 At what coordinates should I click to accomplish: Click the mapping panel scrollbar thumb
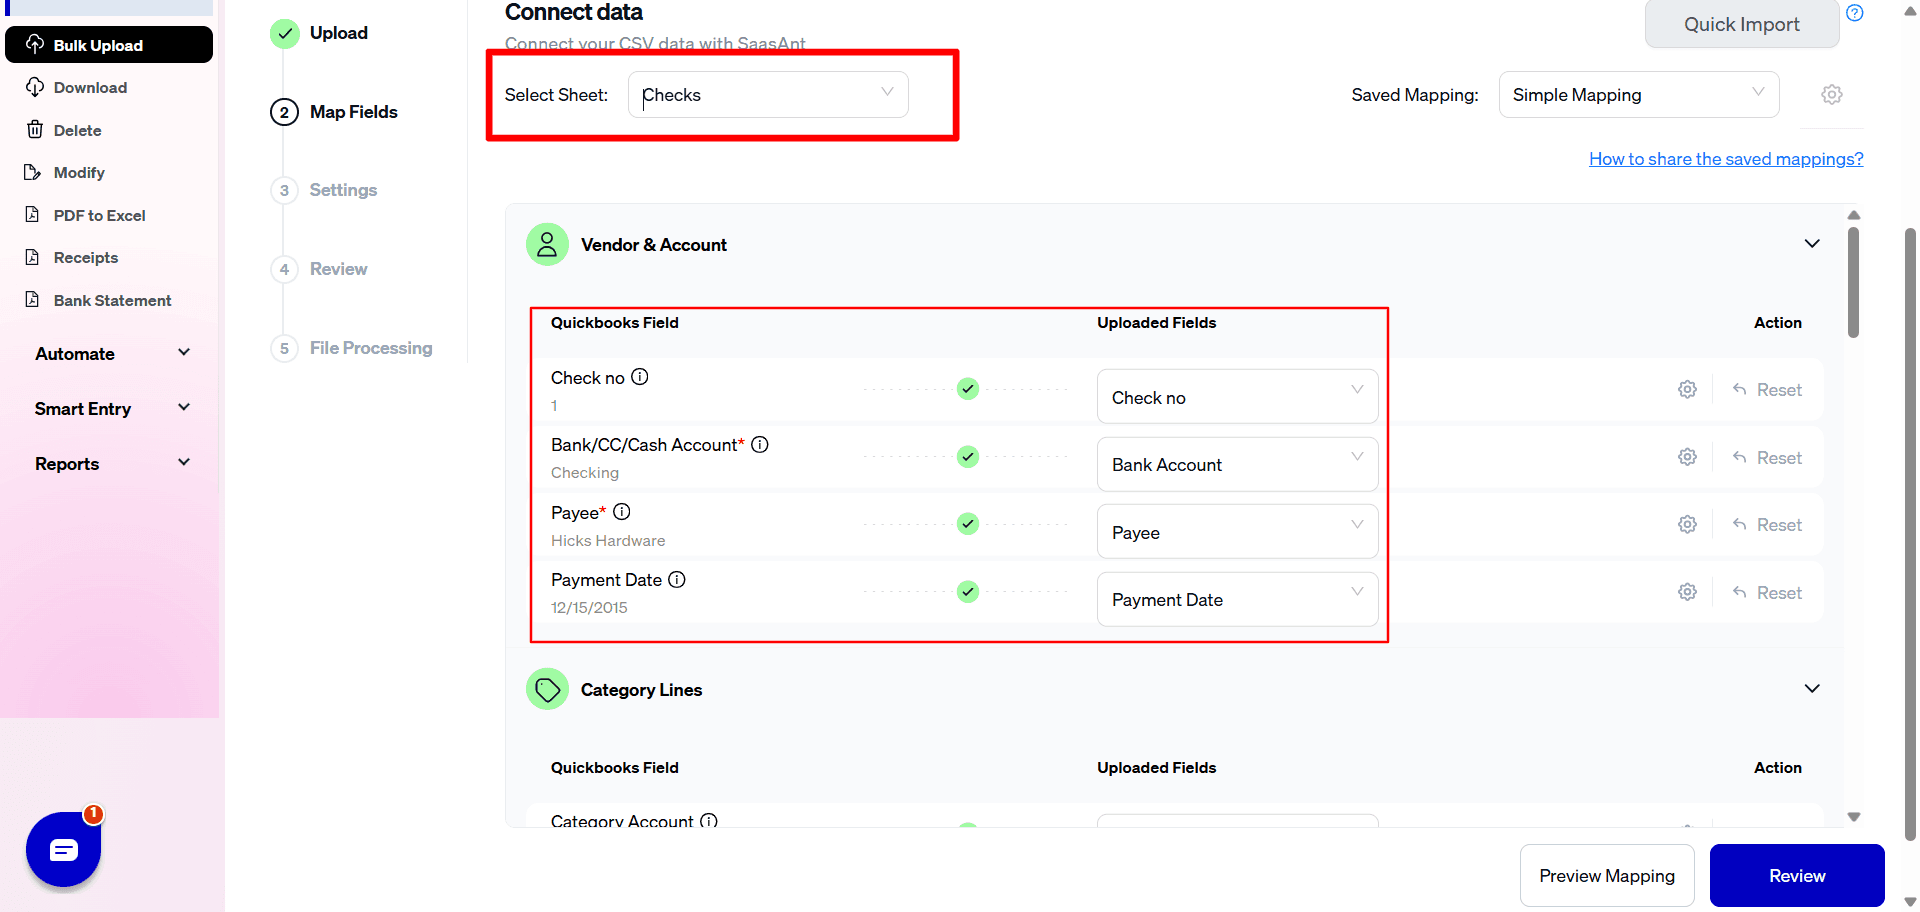1853,282
